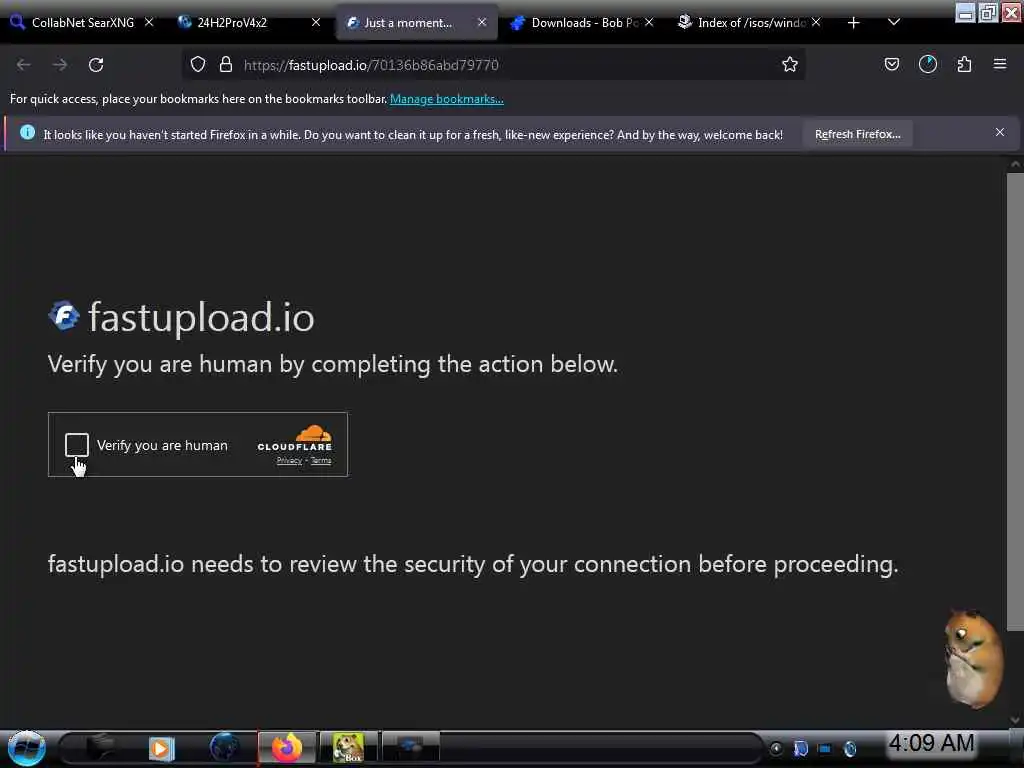The width and height of the screenshot is (1024, 768).
Task: Click the info icon in notification bar
Action: [27, 133]
